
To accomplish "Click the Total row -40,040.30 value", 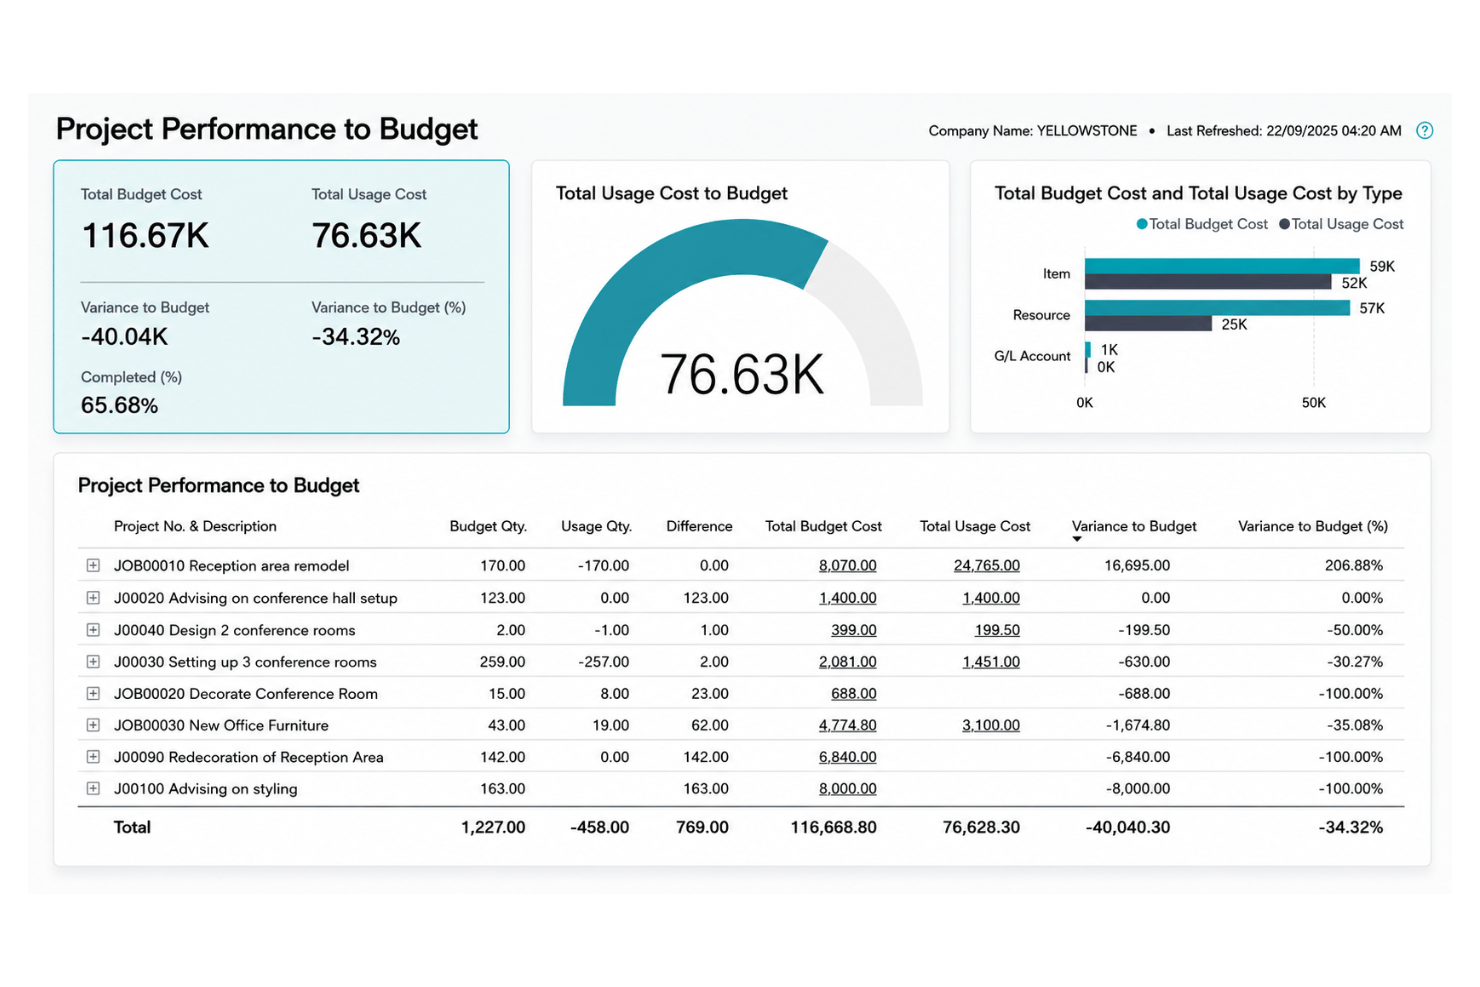I will coord(1128,827).
